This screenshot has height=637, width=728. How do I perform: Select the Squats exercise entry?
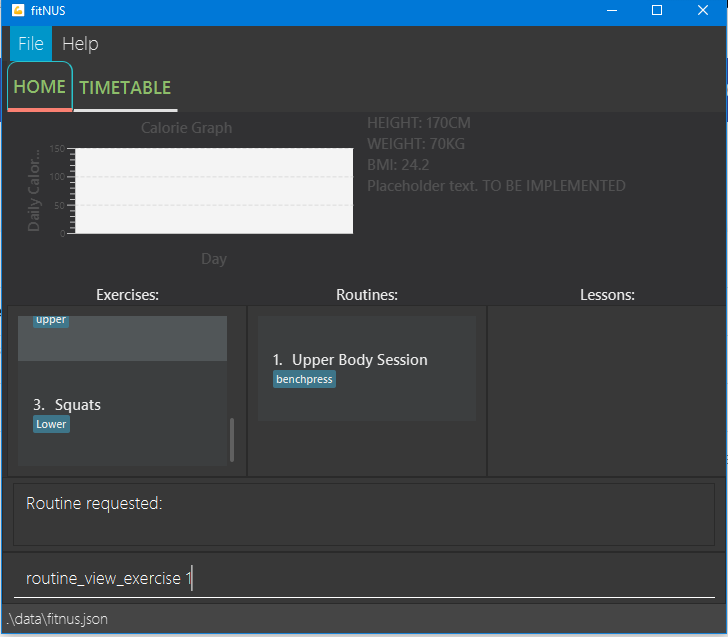coord(122,414)
